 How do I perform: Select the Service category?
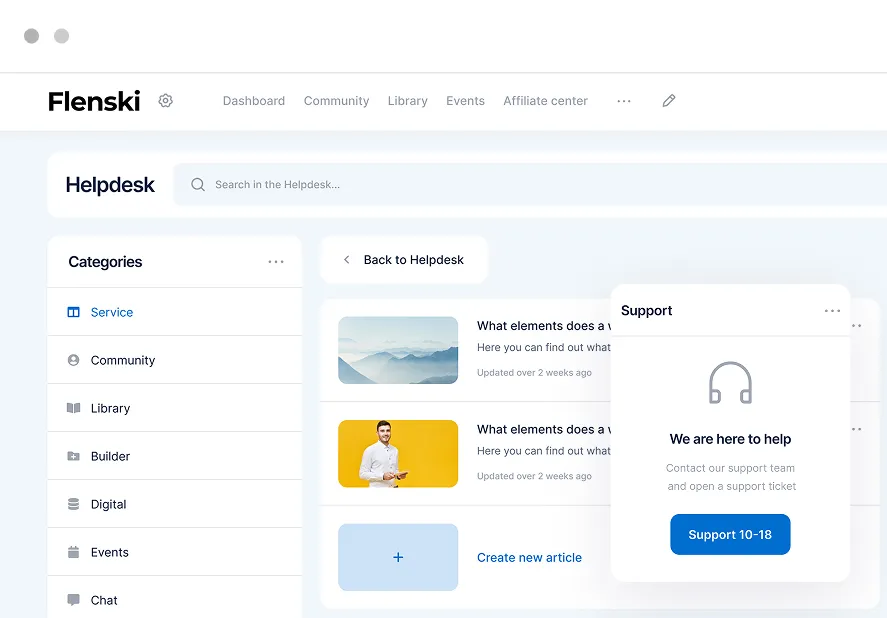[x=111, y=312]
